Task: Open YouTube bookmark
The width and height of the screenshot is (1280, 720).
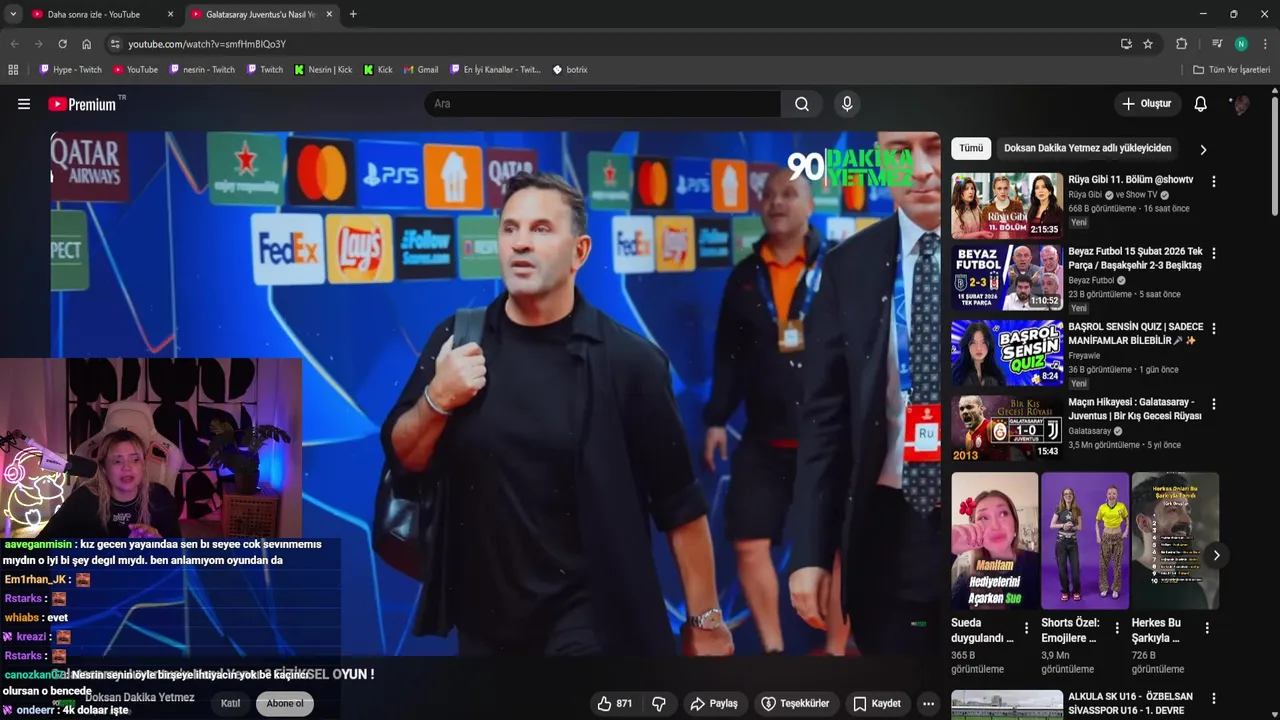Action: point(135,70)
